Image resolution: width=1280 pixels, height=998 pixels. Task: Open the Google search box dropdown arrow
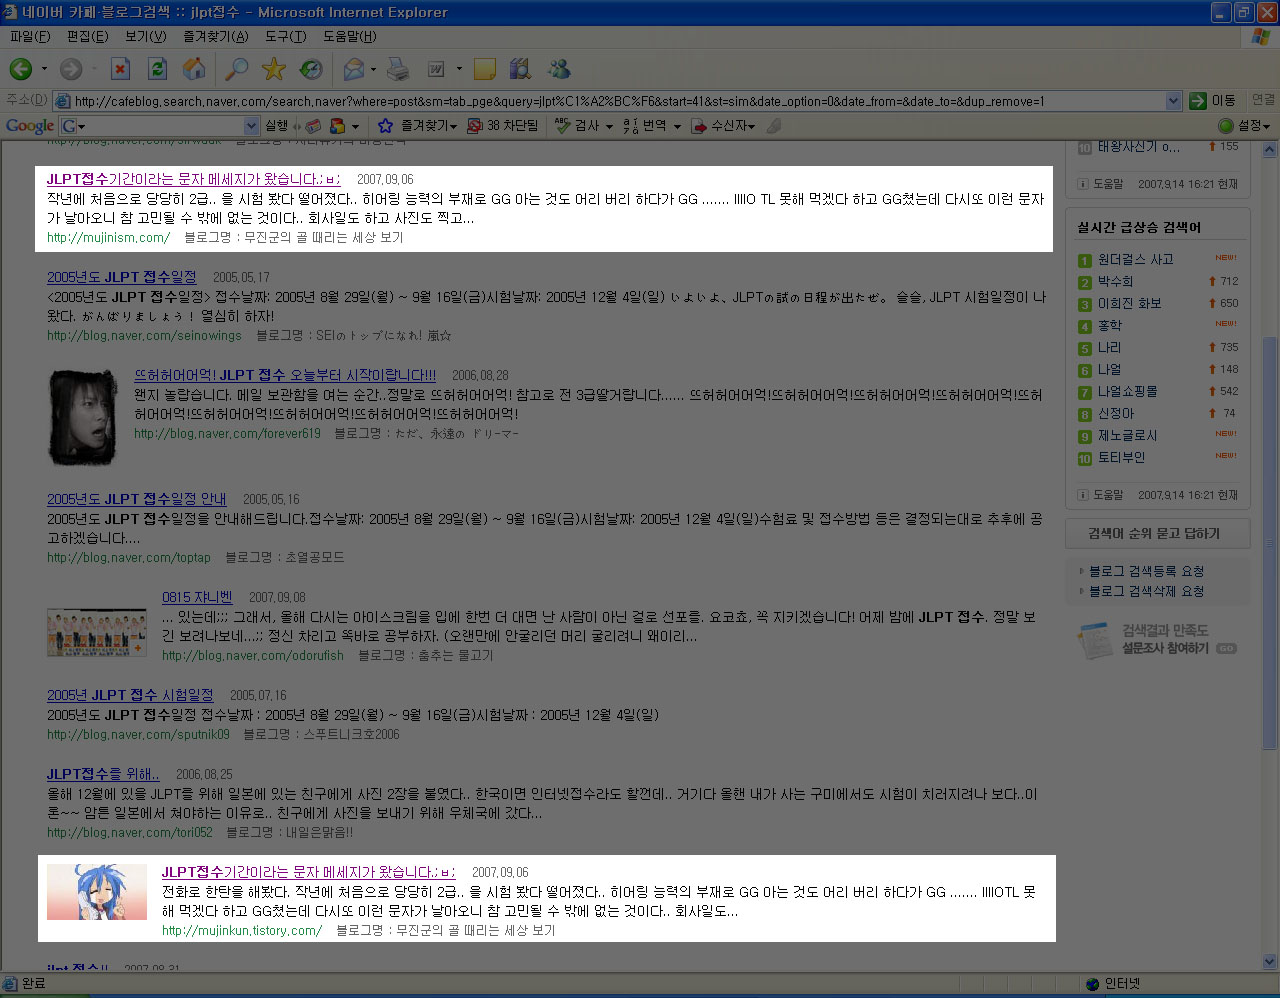tap(252, 126)
